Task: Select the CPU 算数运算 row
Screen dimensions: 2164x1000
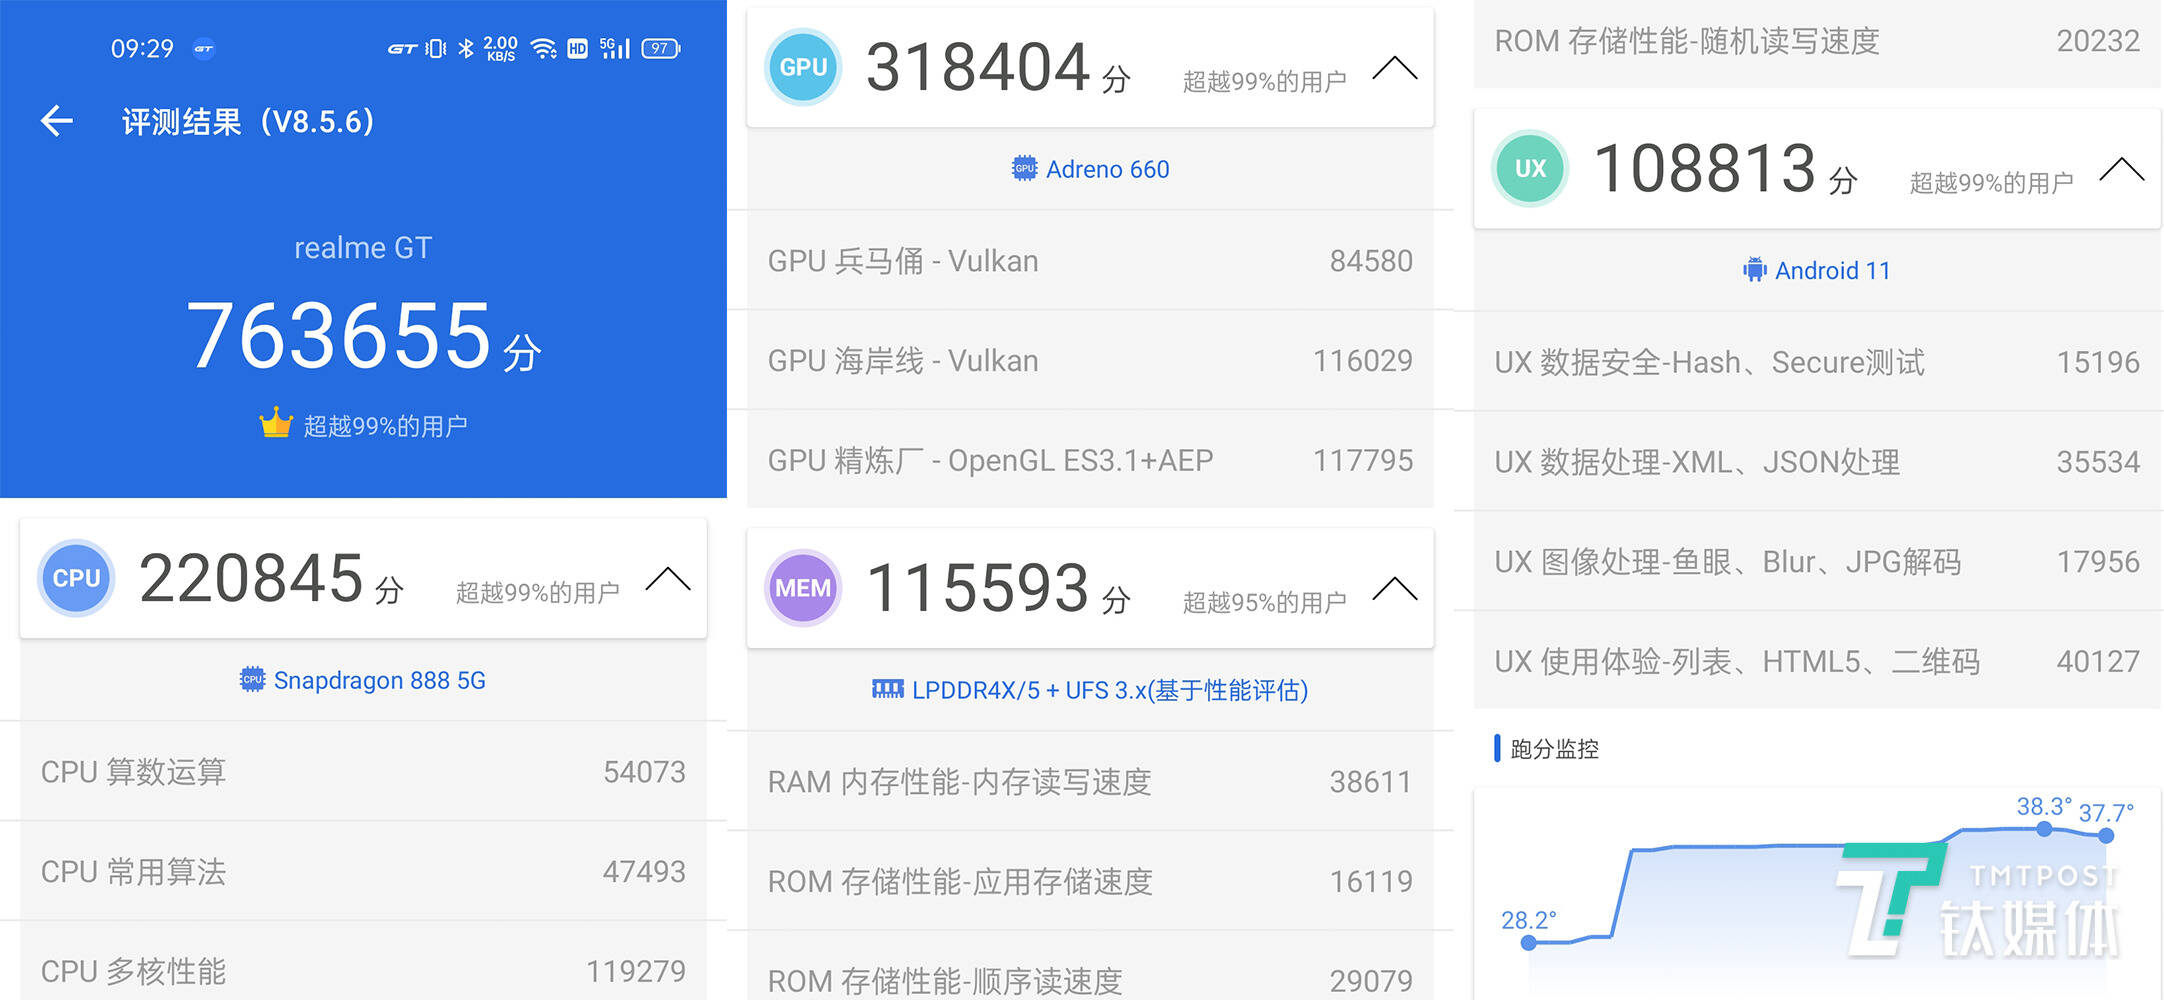Action: [363, 771]
